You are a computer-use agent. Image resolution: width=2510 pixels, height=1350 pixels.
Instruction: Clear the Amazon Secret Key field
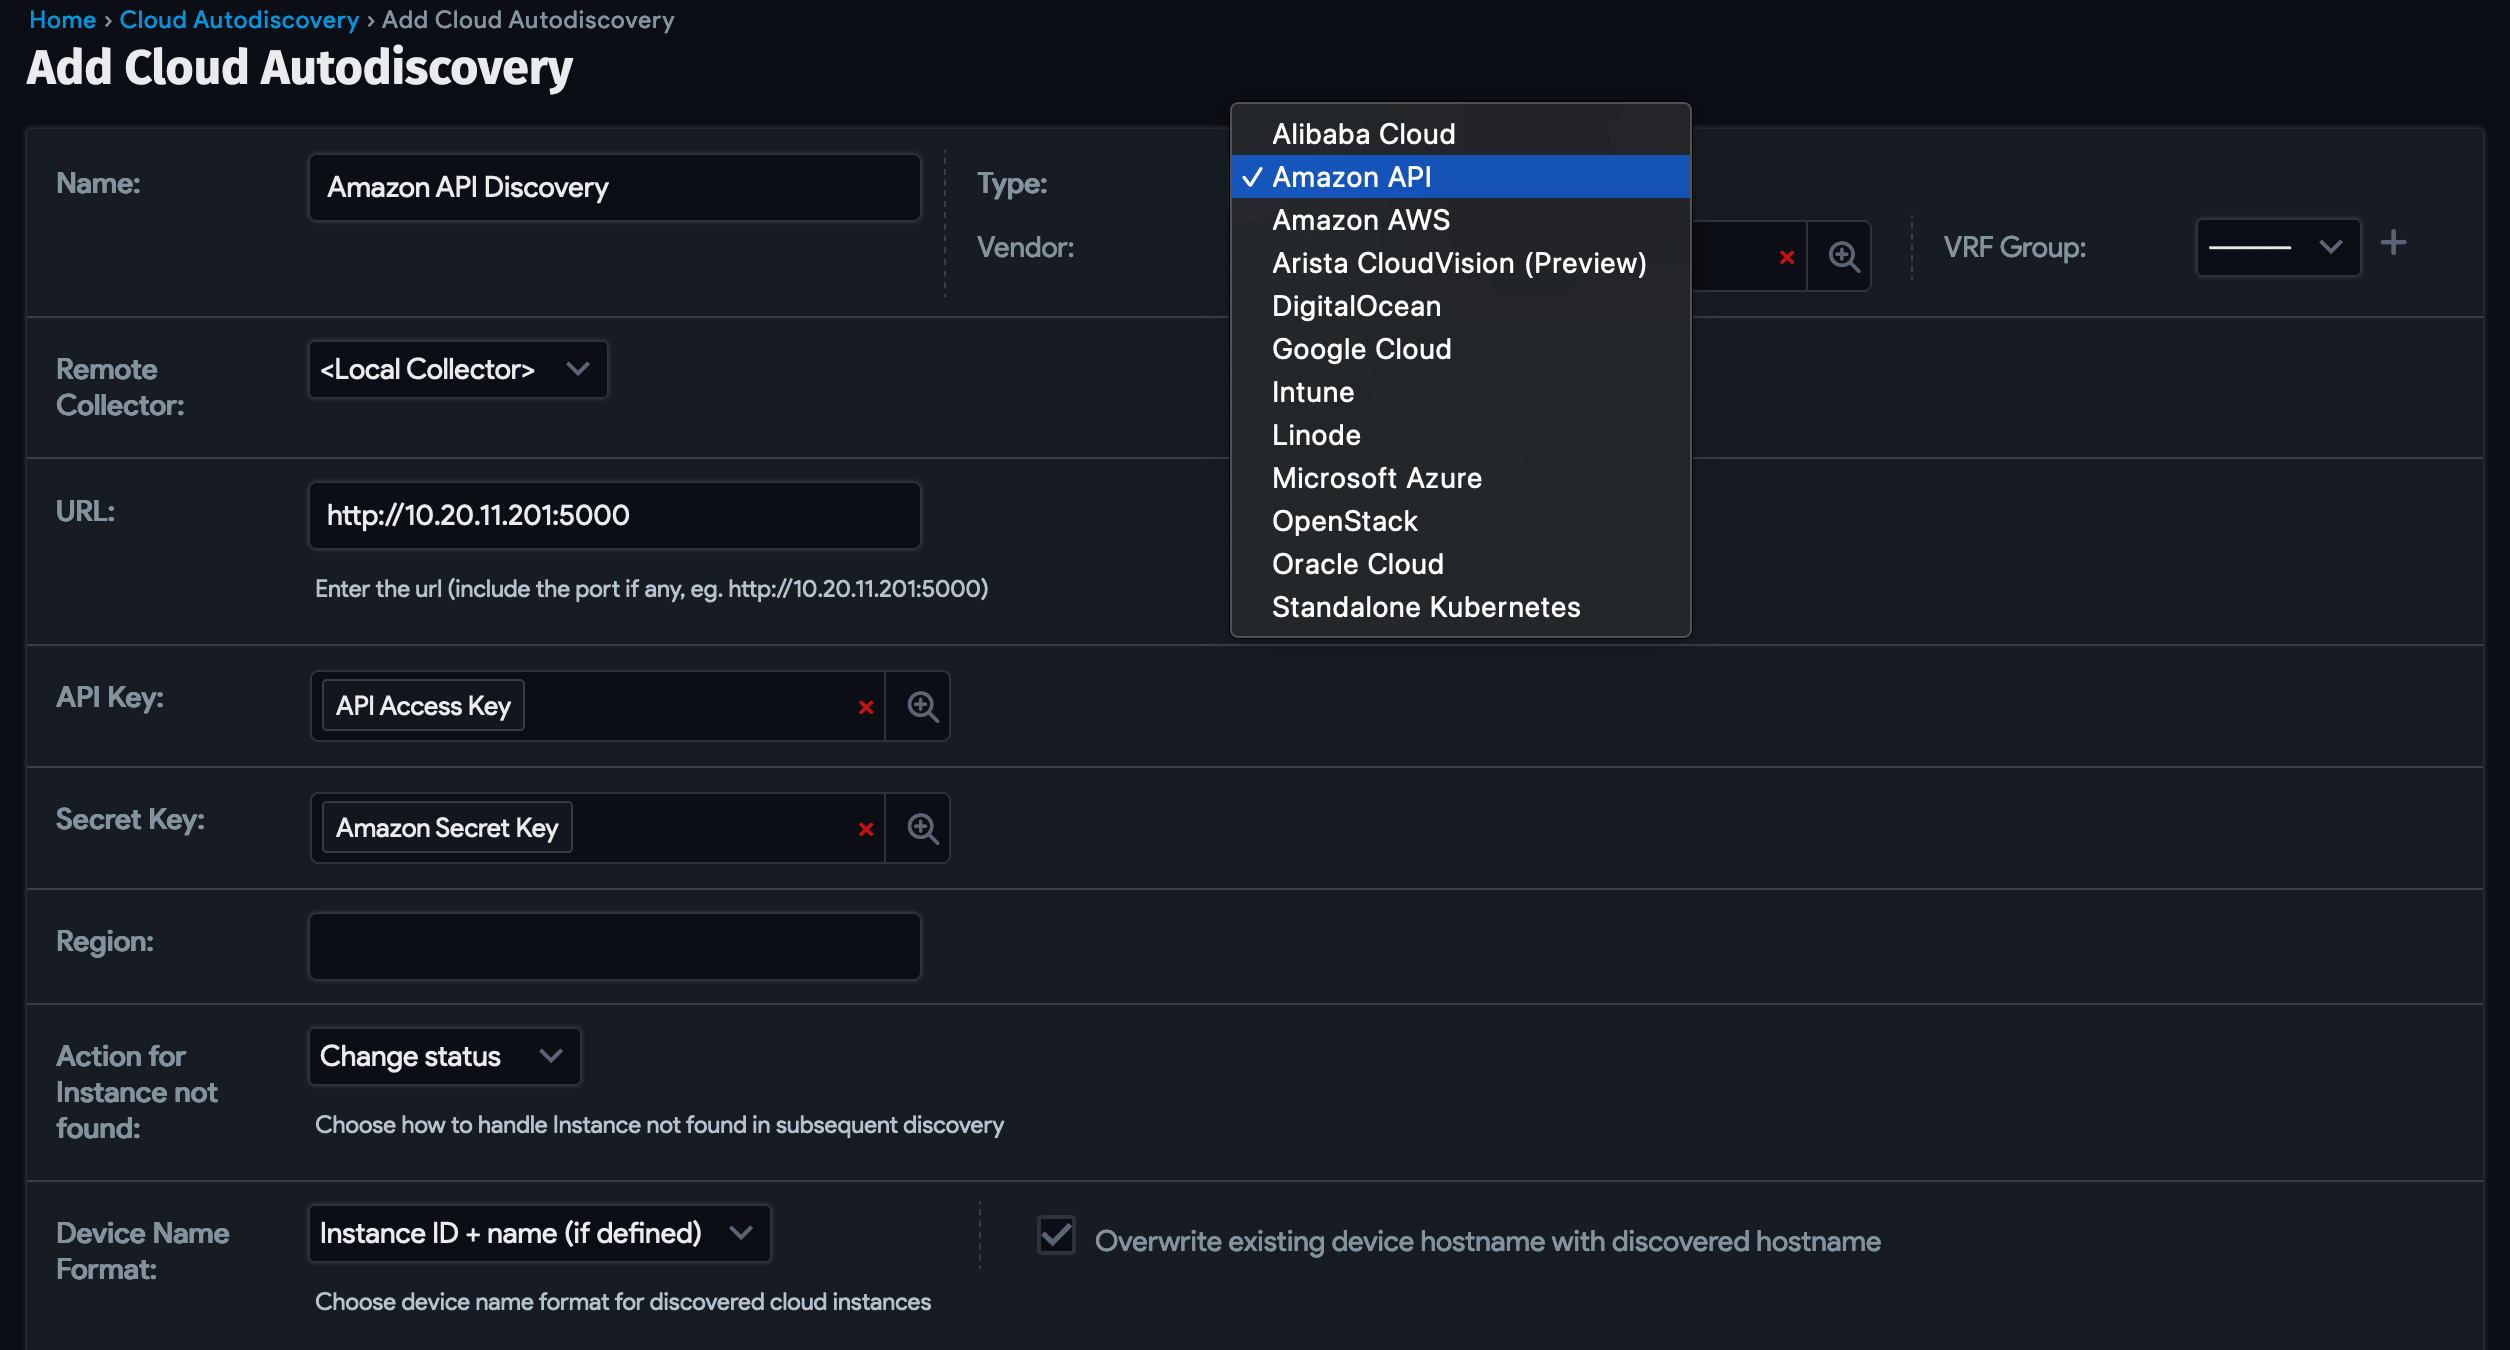pos(866,828)
